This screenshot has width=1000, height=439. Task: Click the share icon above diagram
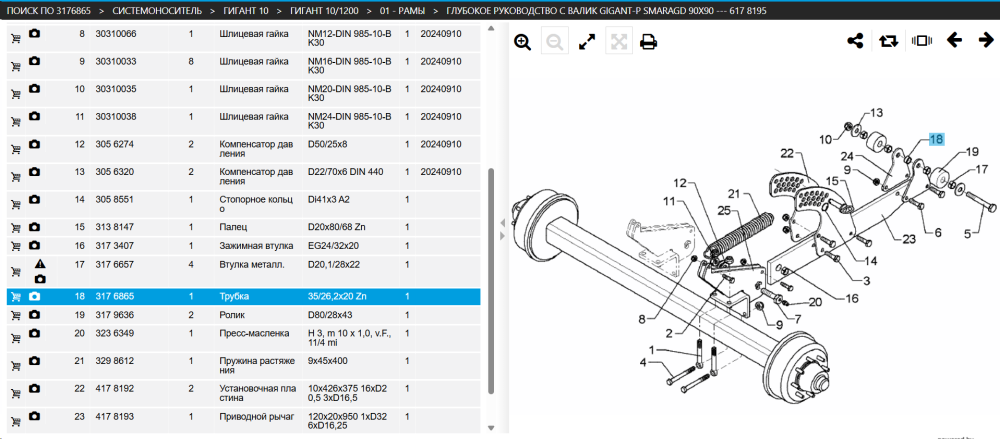pyautogui.click(x=855, y=41)
